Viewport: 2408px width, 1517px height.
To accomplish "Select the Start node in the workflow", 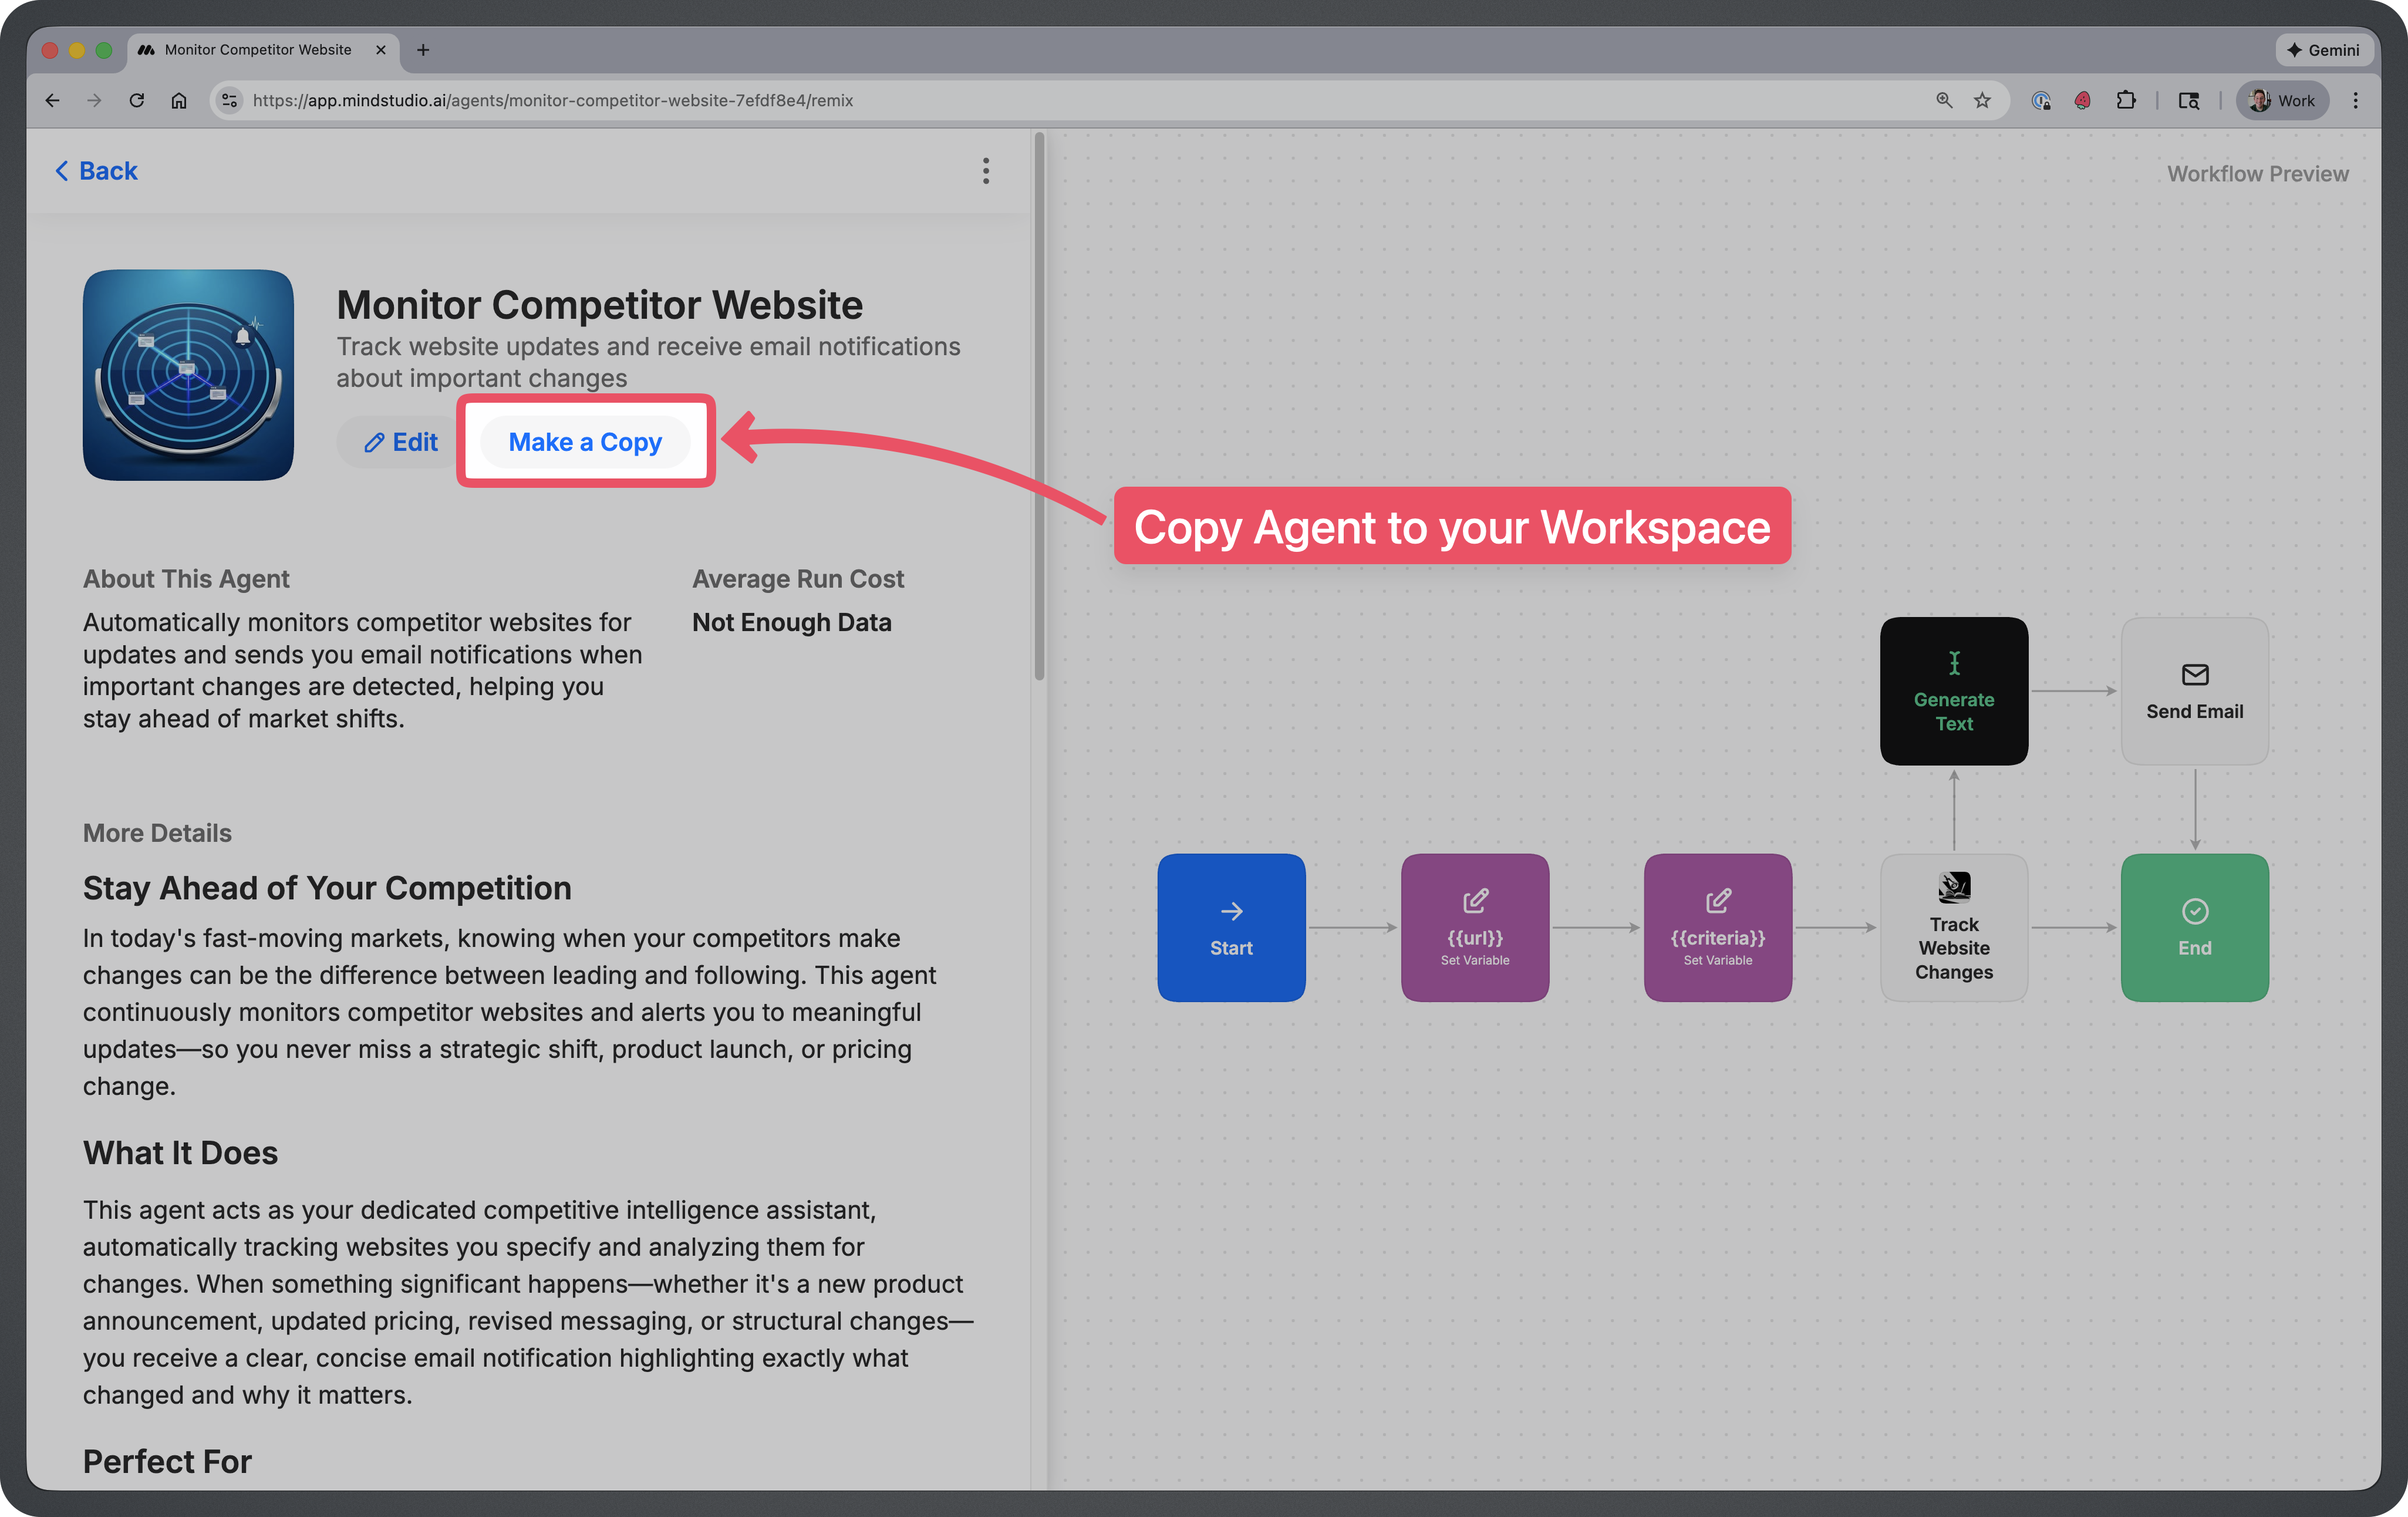I will tap(1231, 927).
